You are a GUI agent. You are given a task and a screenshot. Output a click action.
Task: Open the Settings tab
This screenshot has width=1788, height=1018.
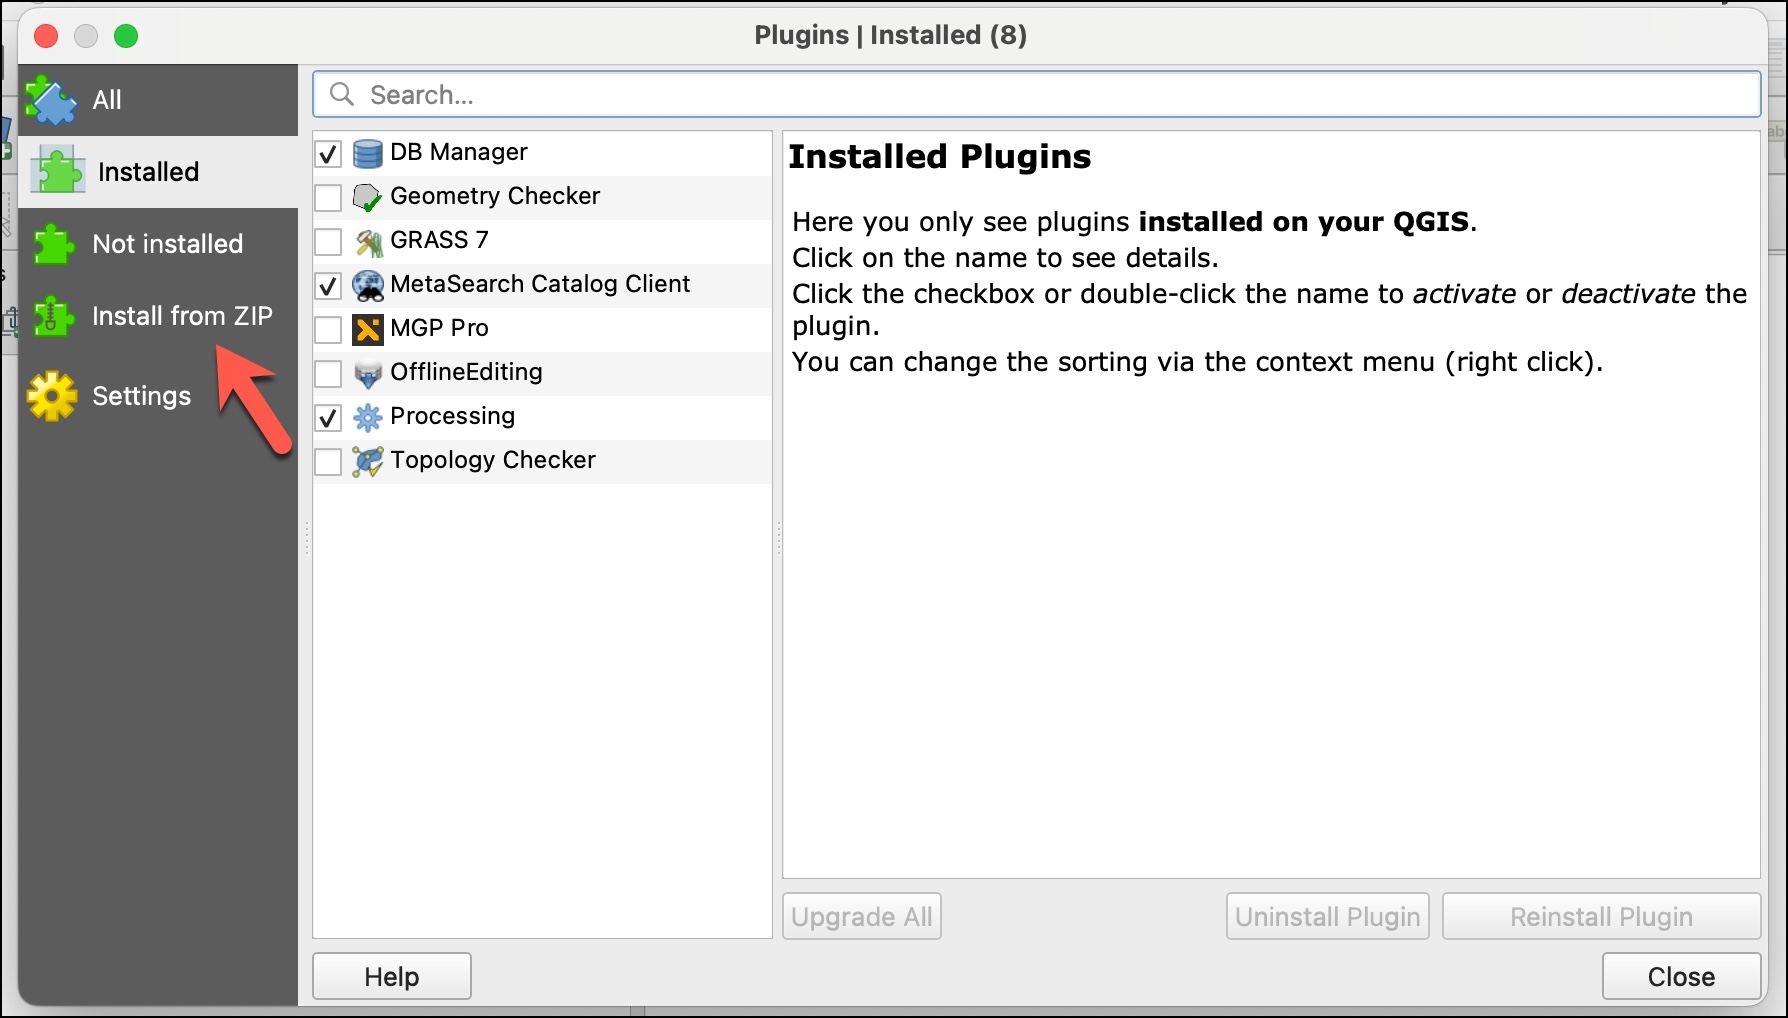158,396
